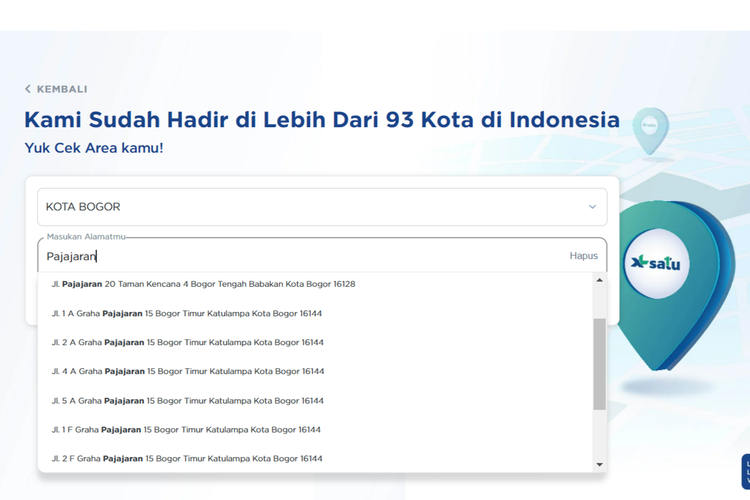750x500 pixels.
Task: Click the back chevron icon beside Kembali
Action: (x=28, y=89)
